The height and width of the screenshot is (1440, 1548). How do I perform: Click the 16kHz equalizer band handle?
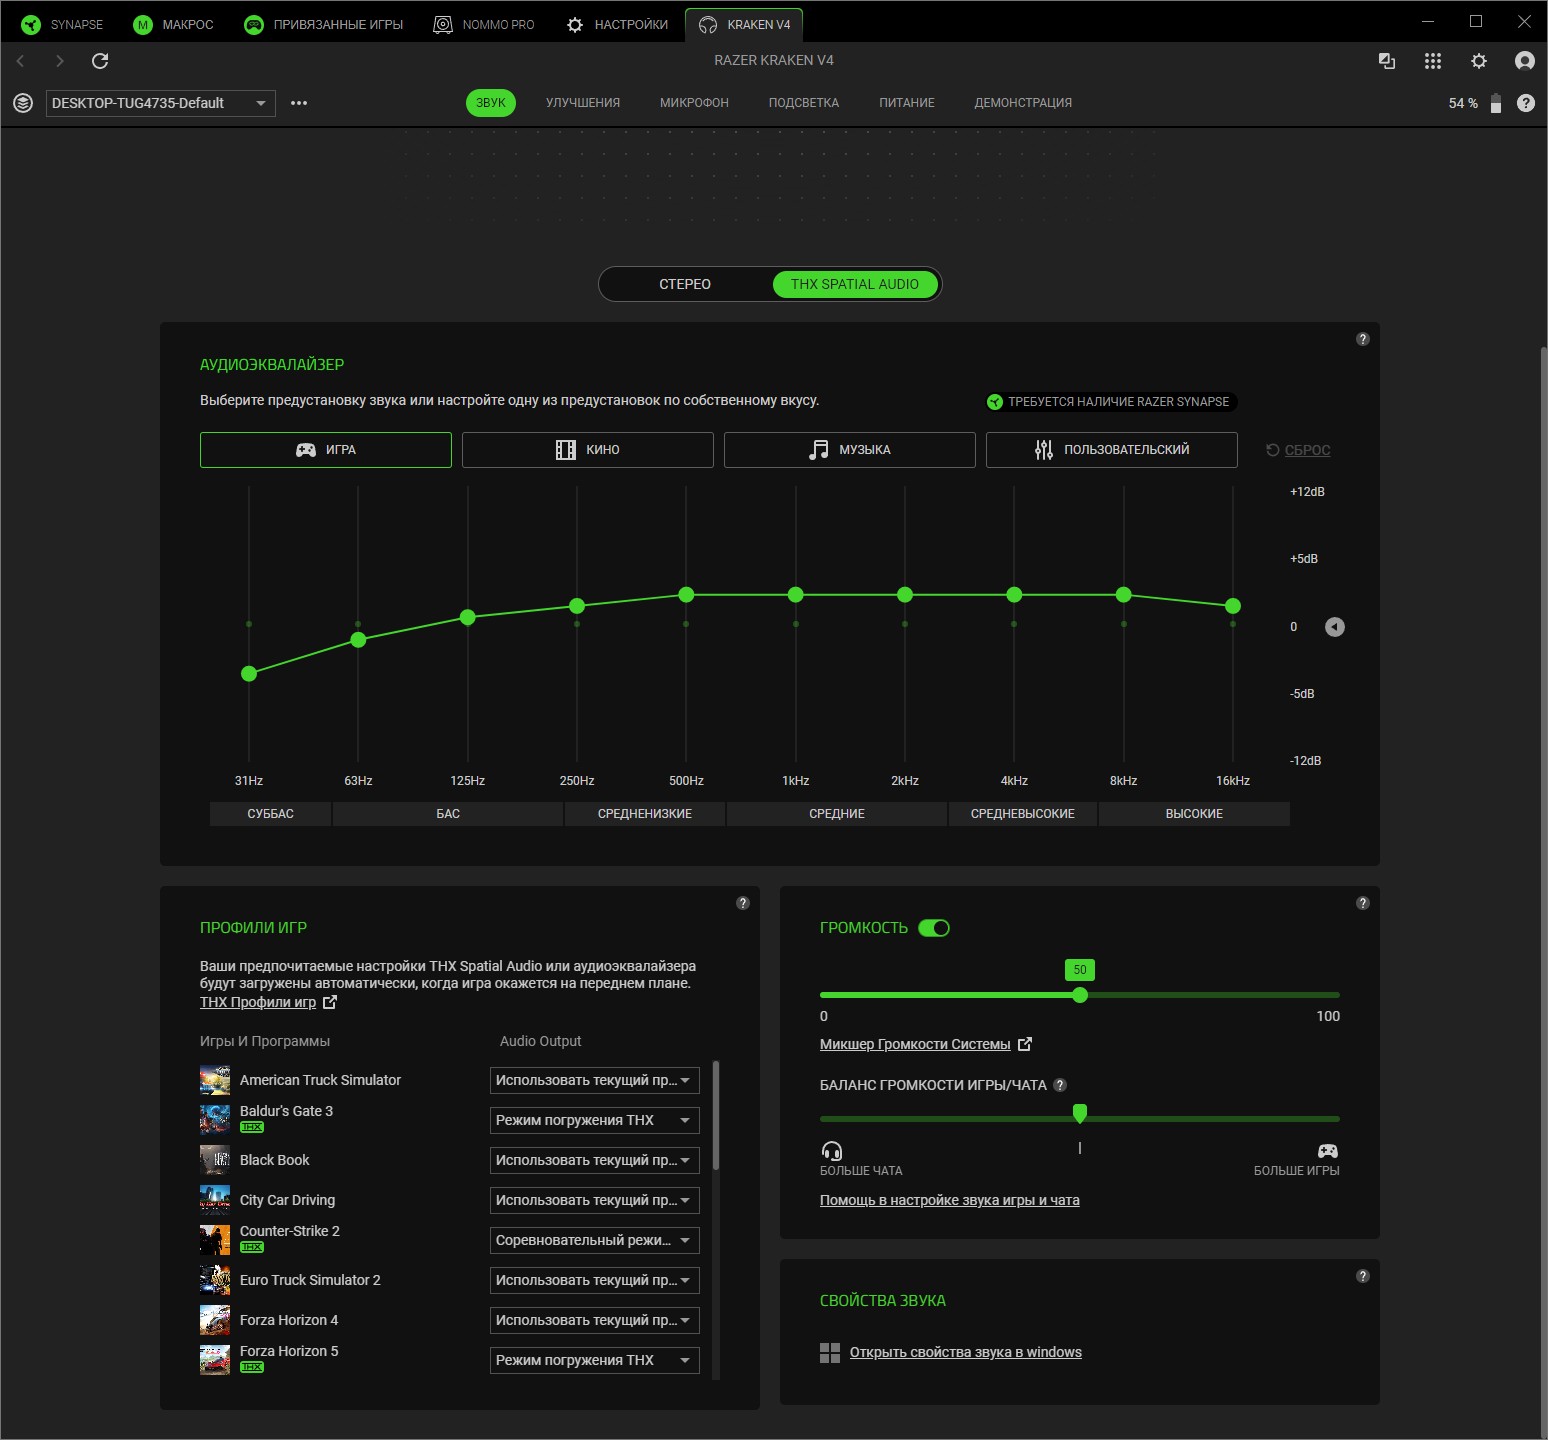[x=1233, y=606]
